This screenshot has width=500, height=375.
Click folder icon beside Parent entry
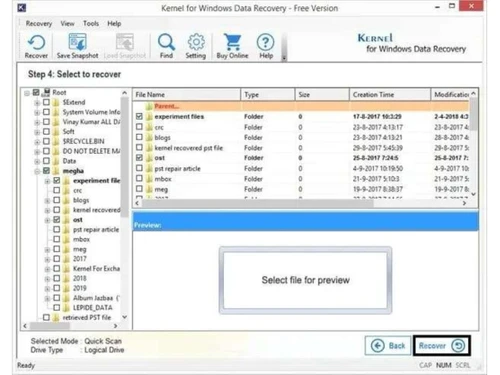click(x=149, y=106)
